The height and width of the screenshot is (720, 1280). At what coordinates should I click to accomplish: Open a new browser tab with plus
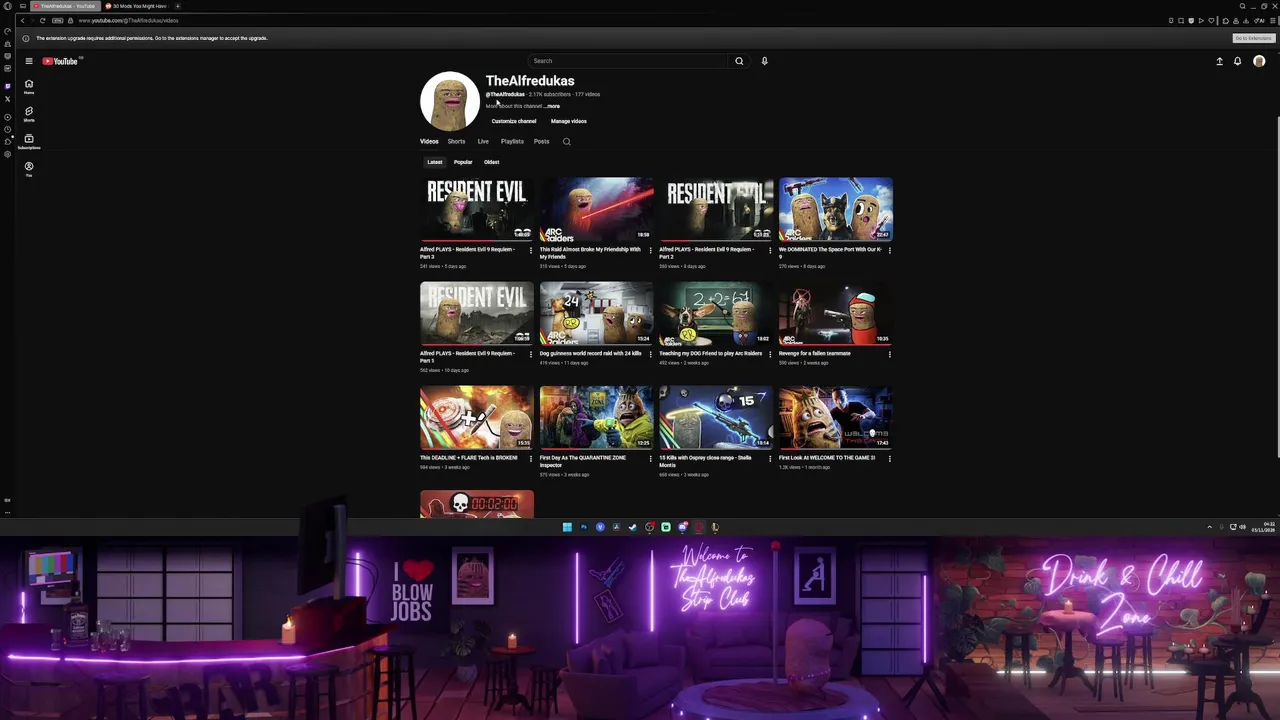click(x=177, y=6)
